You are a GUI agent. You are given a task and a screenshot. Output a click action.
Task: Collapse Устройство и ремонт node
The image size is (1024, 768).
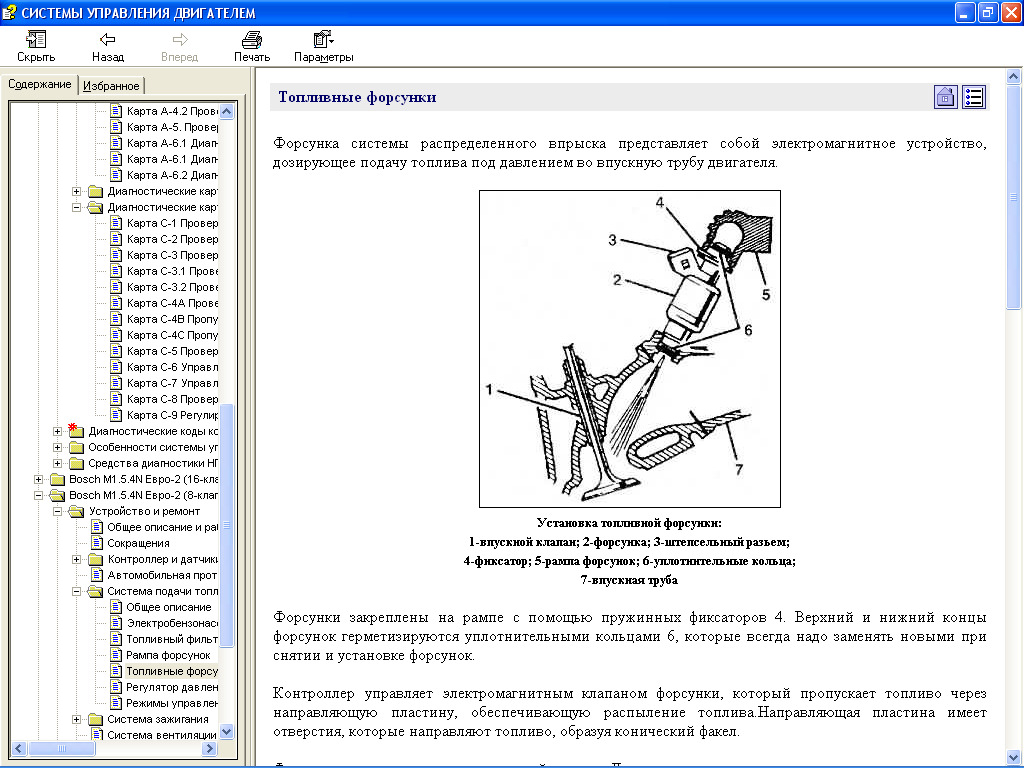coord(57,511)
